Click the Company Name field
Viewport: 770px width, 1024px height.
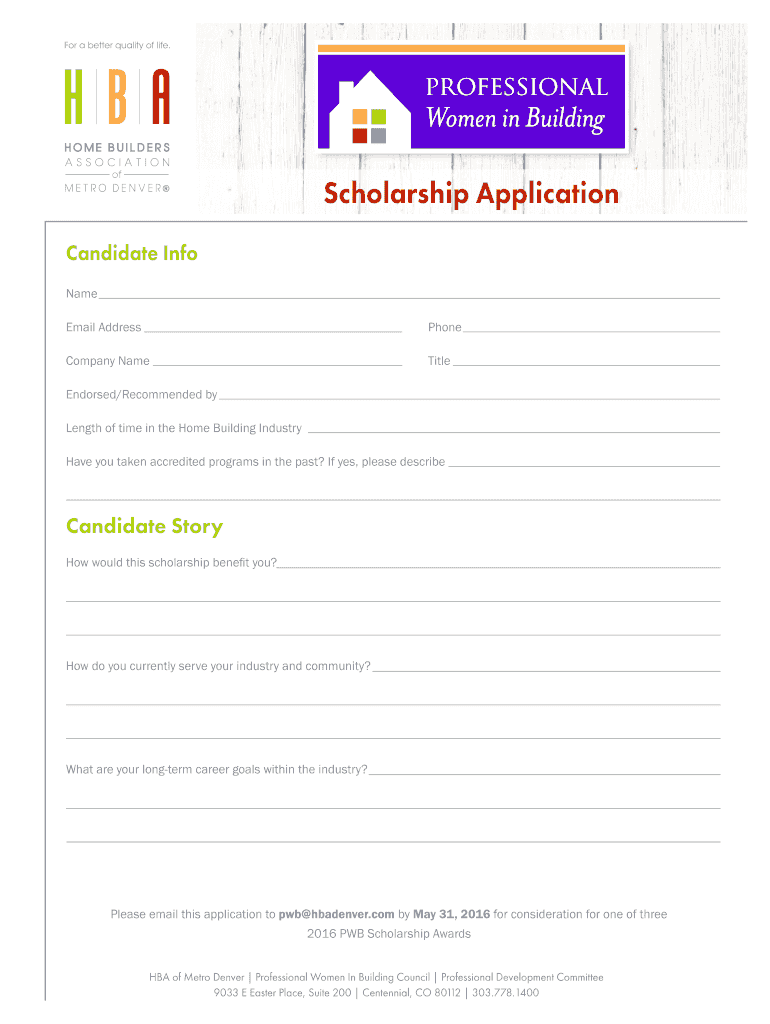tap(277, 361)
